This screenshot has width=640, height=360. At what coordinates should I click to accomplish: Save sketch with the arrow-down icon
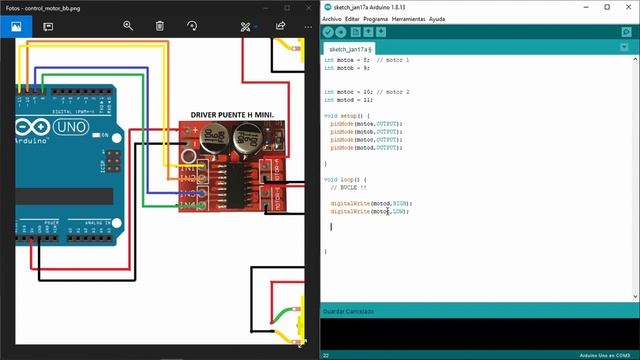pos(381,32)
